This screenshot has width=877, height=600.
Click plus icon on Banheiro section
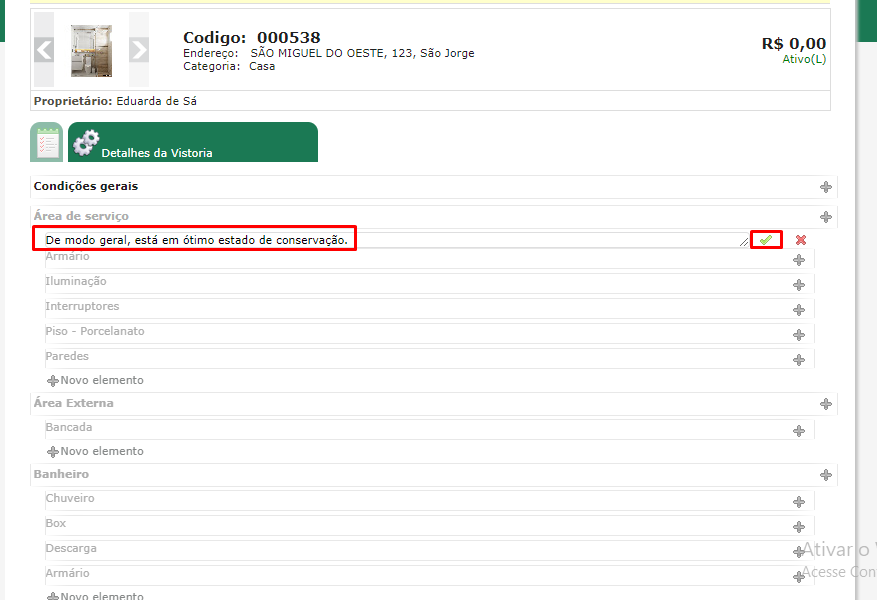point(826,475)
